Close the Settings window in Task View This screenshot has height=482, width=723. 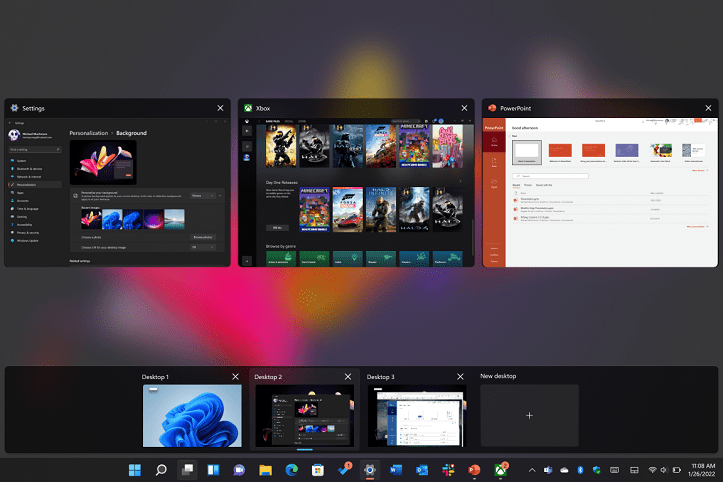click(x=220, y=108)
